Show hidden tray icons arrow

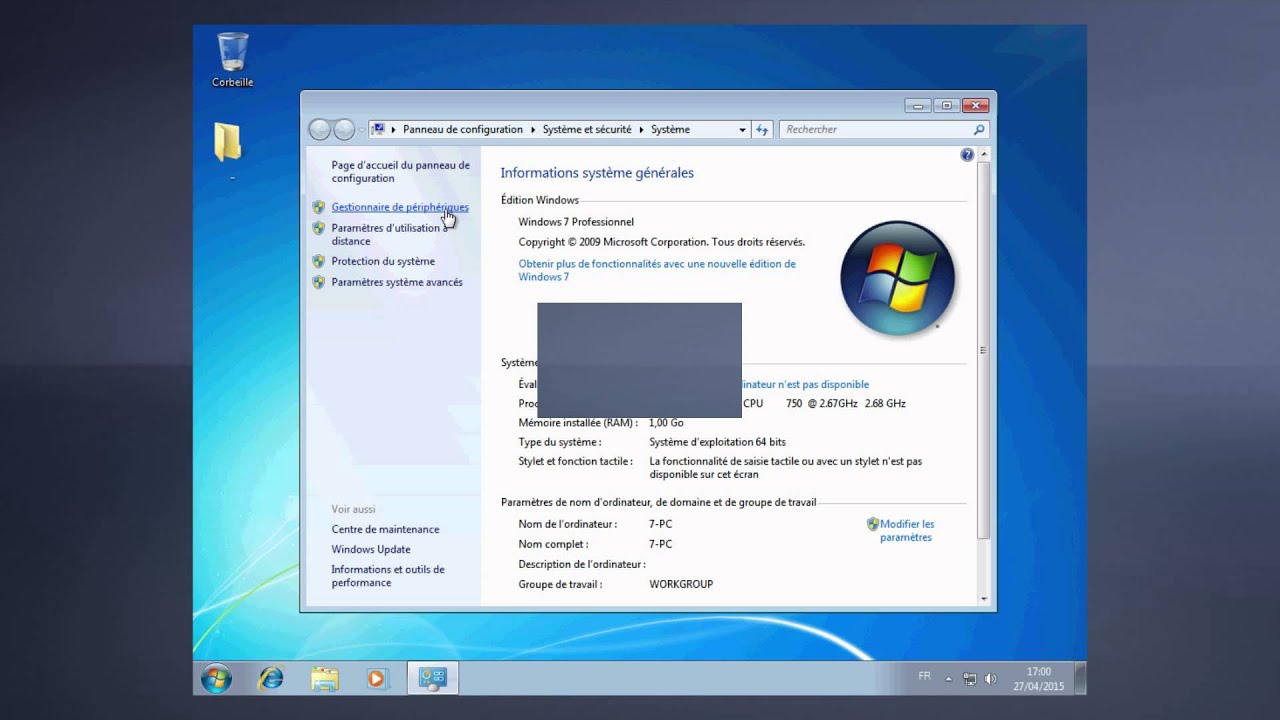[949, 678]
